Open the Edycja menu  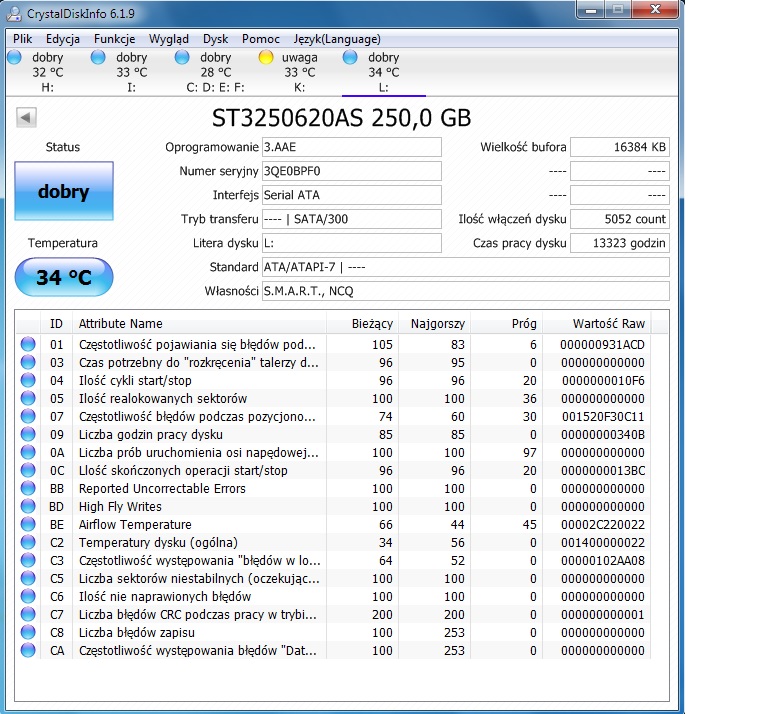point(63,39)
